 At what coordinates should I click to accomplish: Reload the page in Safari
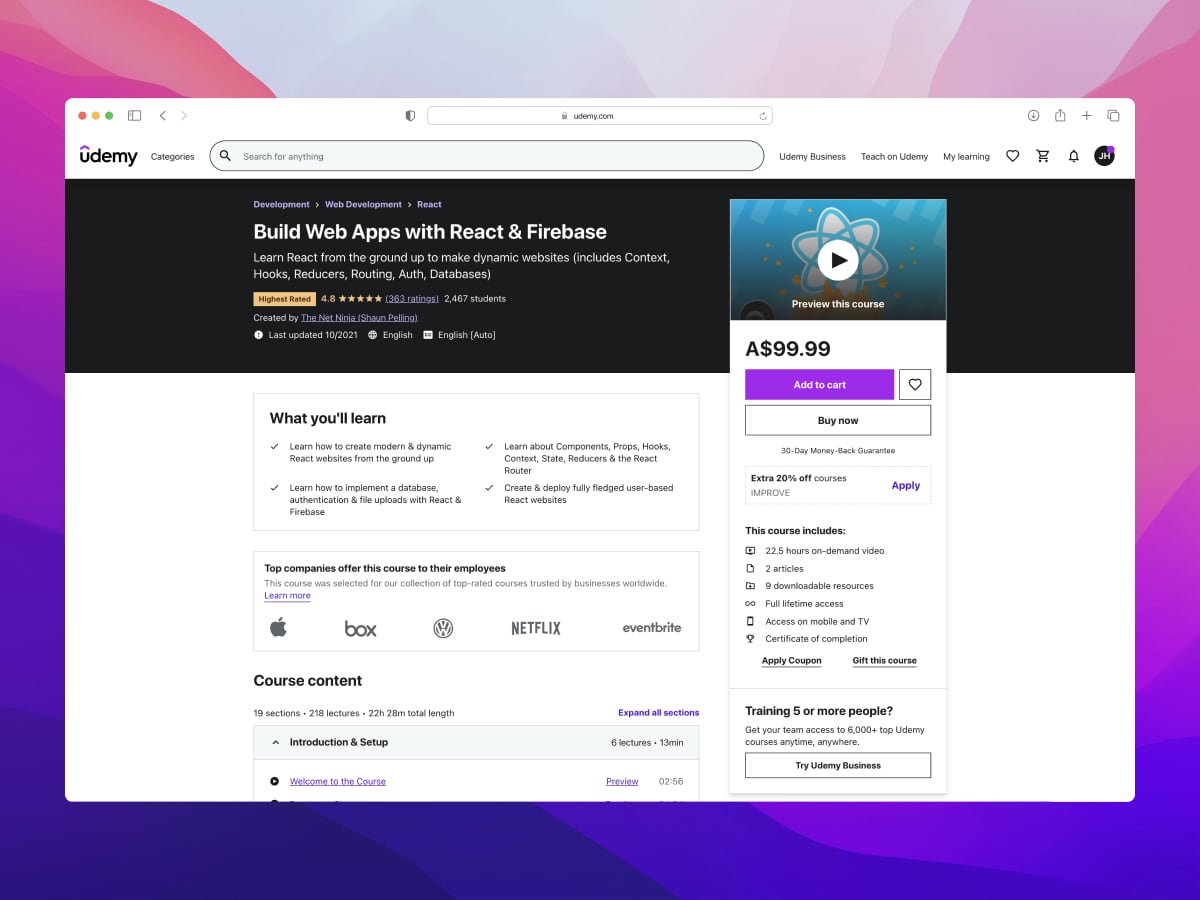tap(763, 116)
